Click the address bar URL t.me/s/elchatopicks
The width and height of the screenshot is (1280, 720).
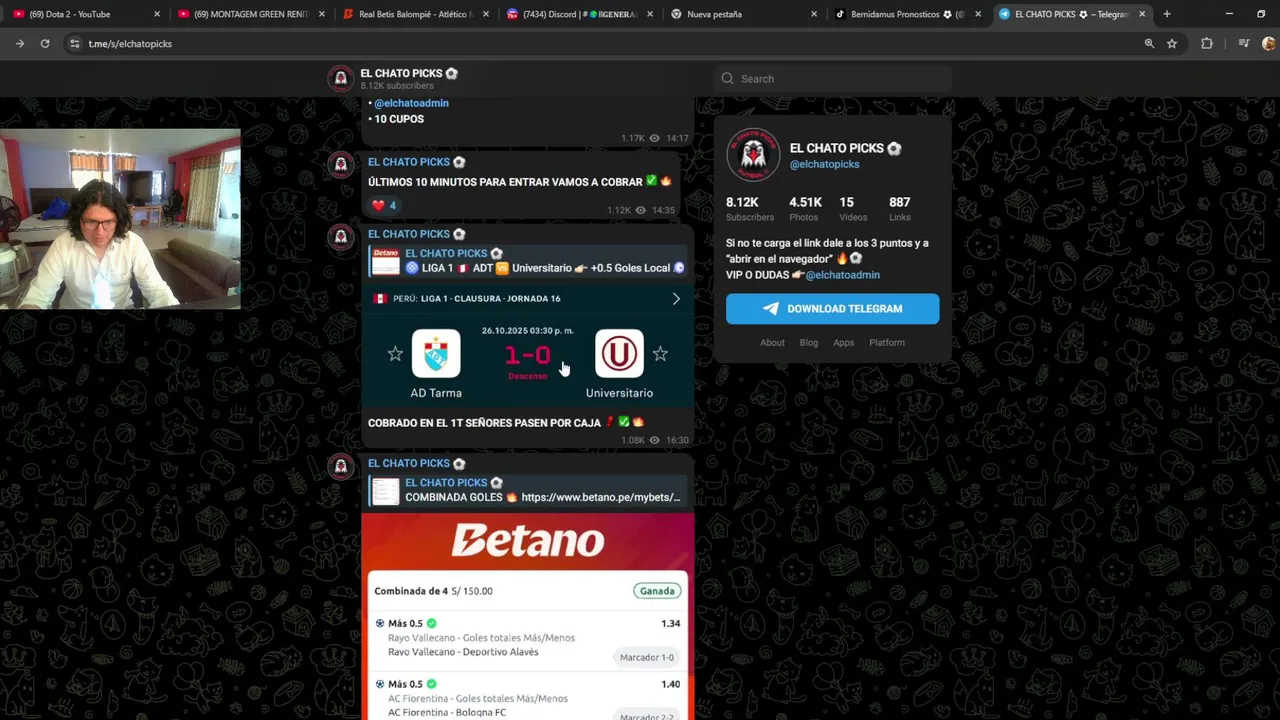point(130,44)
